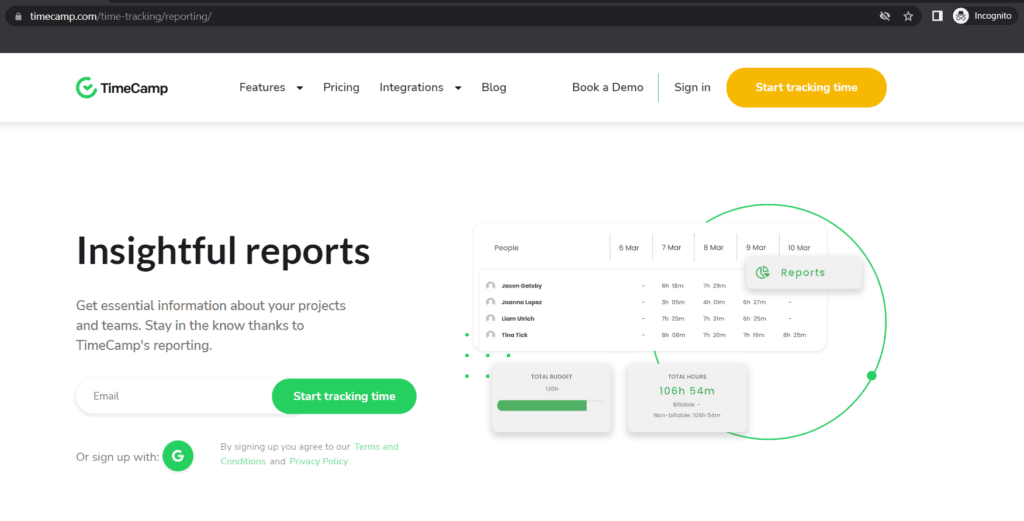Screen dimensions: 1024x521
Task: Click the Non-billable: 106h 54m text
Action: (687, 415)
